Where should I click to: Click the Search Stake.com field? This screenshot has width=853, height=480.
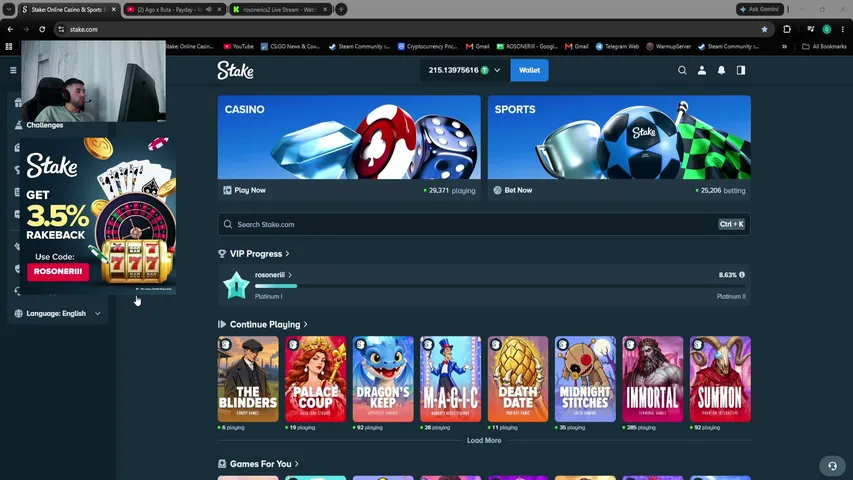484,224
